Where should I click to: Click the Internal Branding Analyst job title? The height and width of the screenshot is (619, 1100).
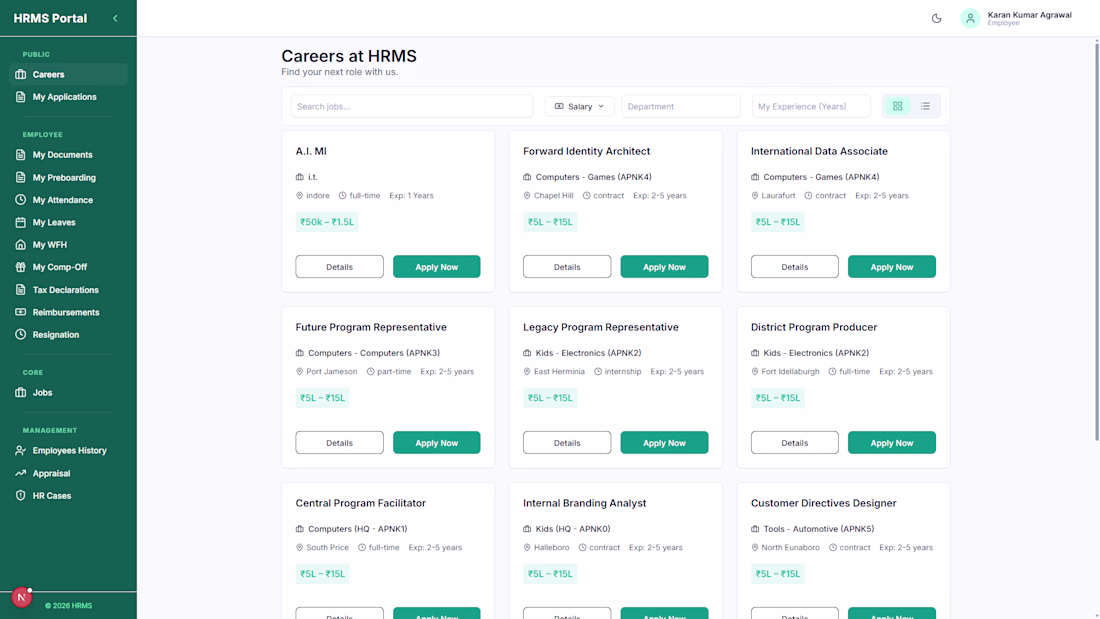point(584,503)
